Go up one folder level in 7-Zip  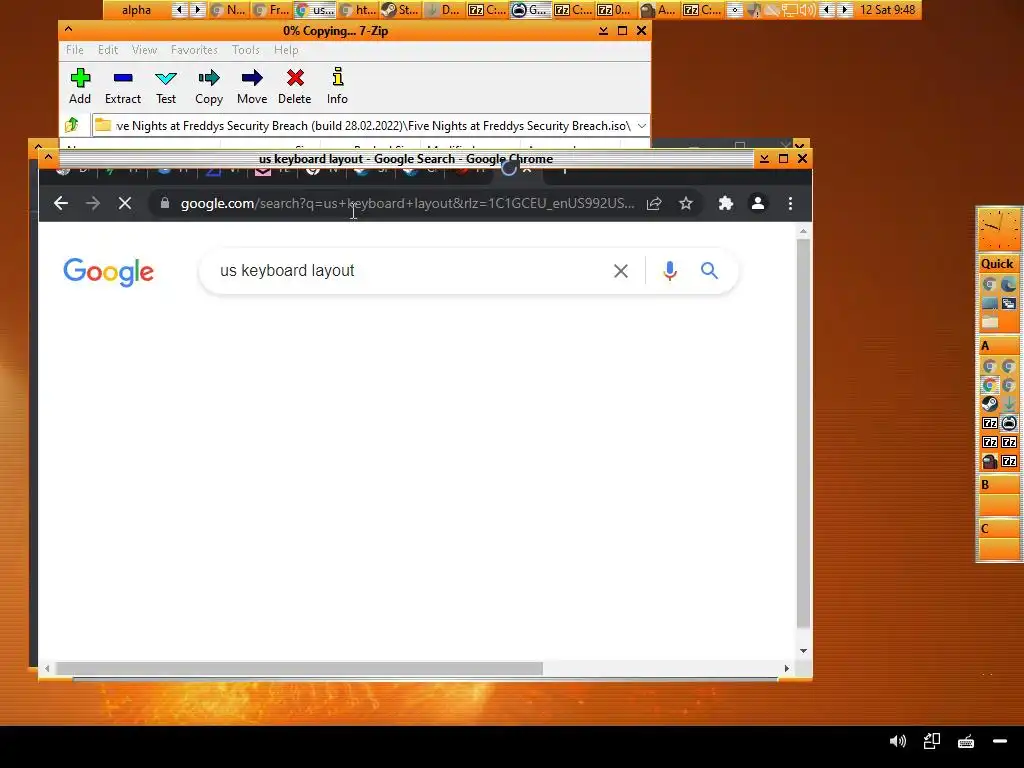72,125
